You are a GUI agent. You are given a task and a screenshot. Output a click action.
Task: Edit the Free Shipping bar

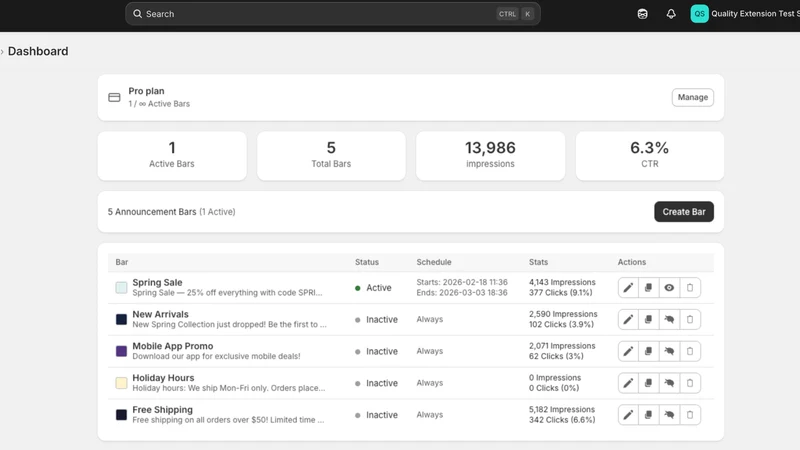click(628, 415)
